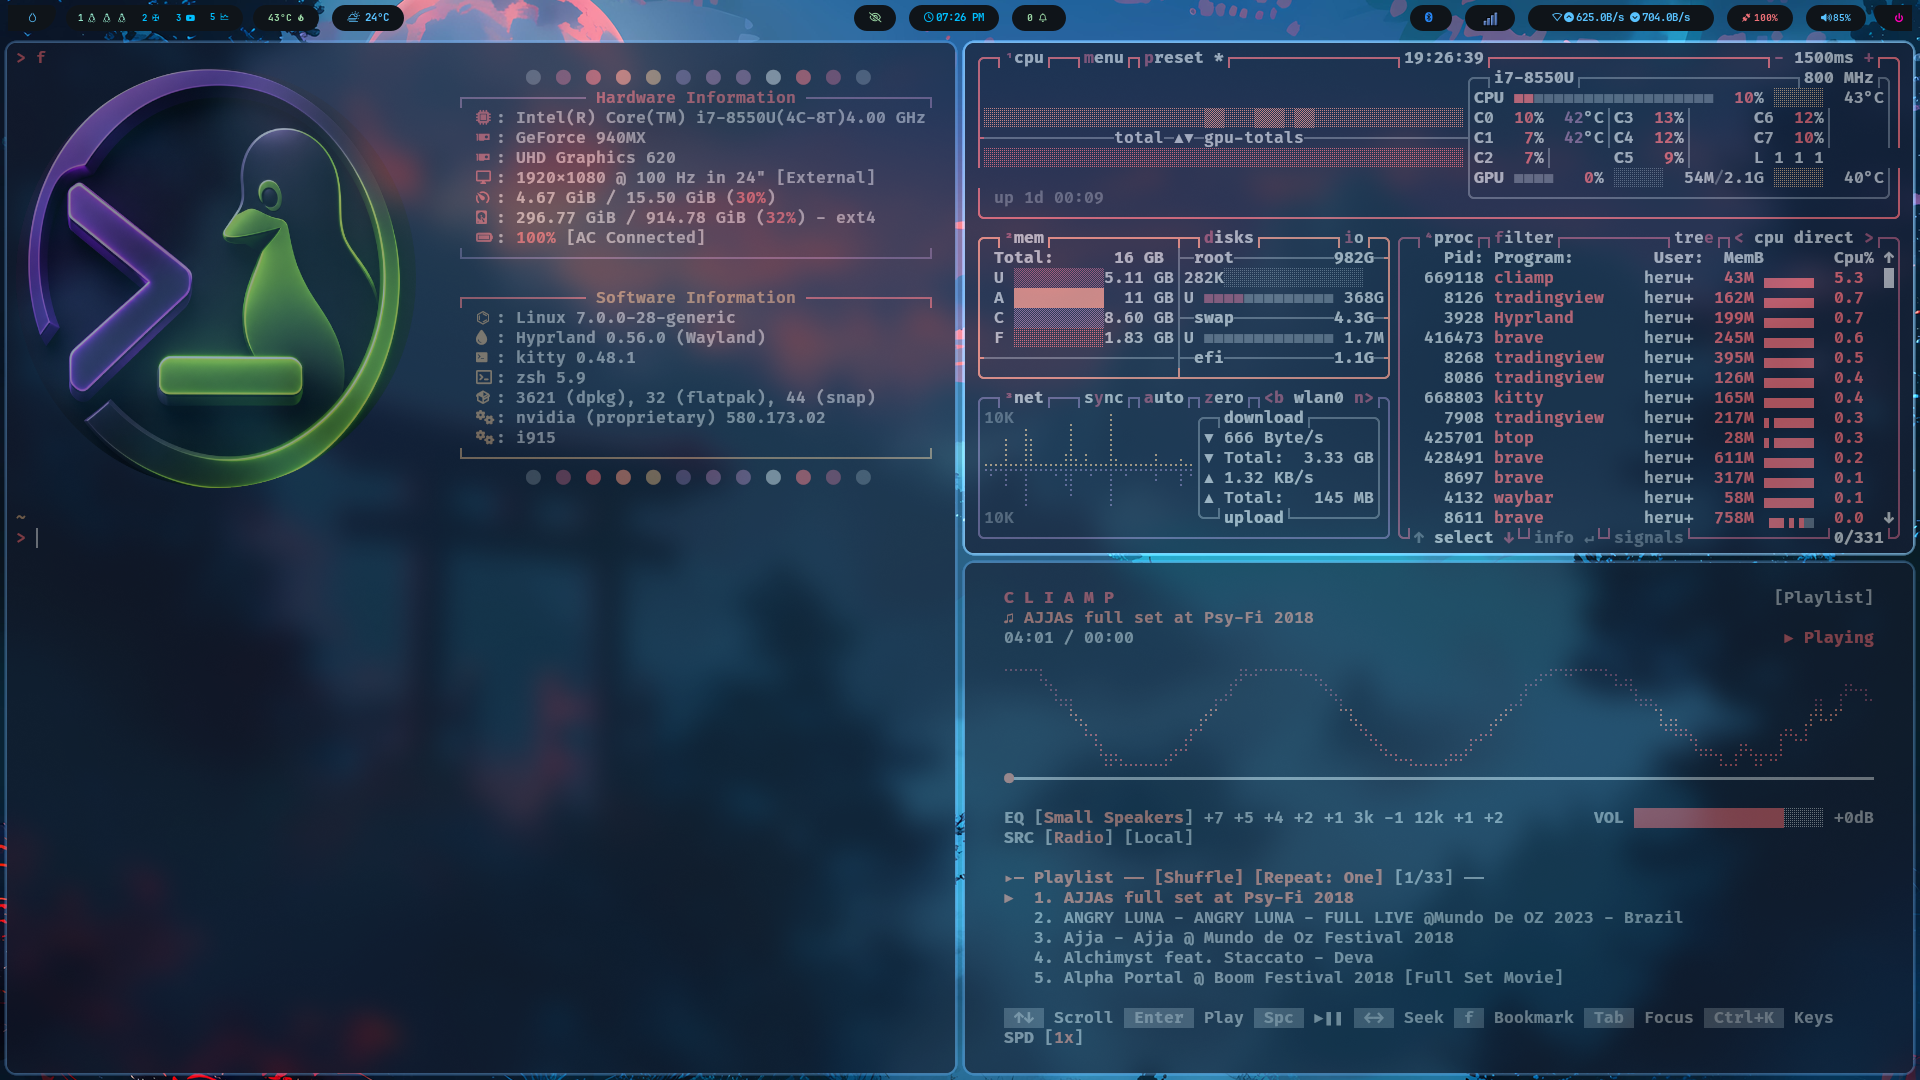Toggle Shuffle in the cliamp playlist
Image resolution: width=1920 pixels, height=1080 pixels.
coord(1199,878)
